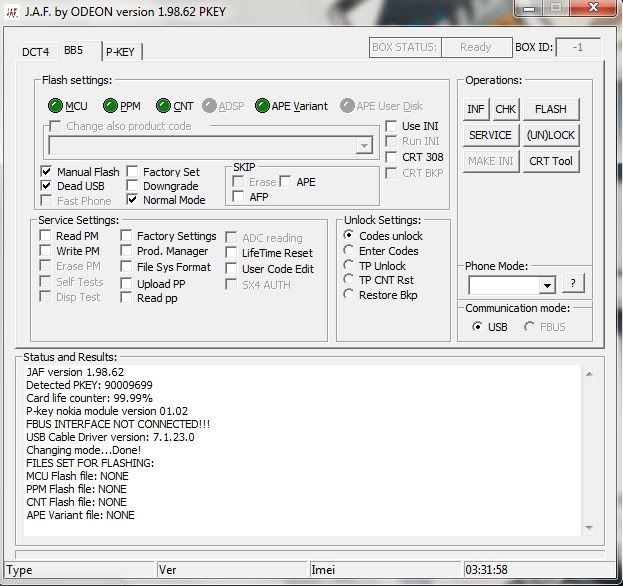The height and width of the screenshot is (586, 623).
Task: Click the "FBUS INTERFACE NOT CONNECTED!!!" log line
Action: [118, 424]
